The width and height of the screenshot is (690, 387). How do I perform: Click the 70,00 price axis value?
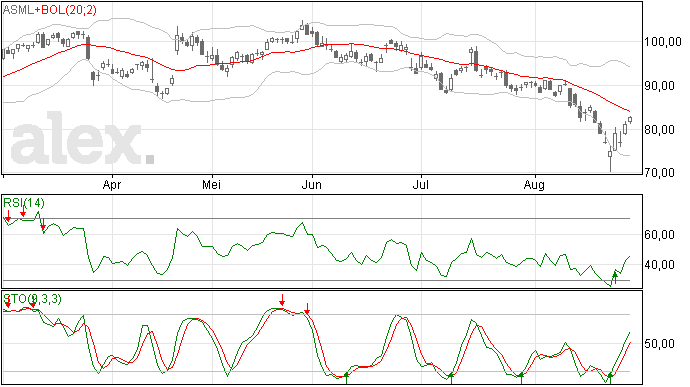tap(659, 173)
